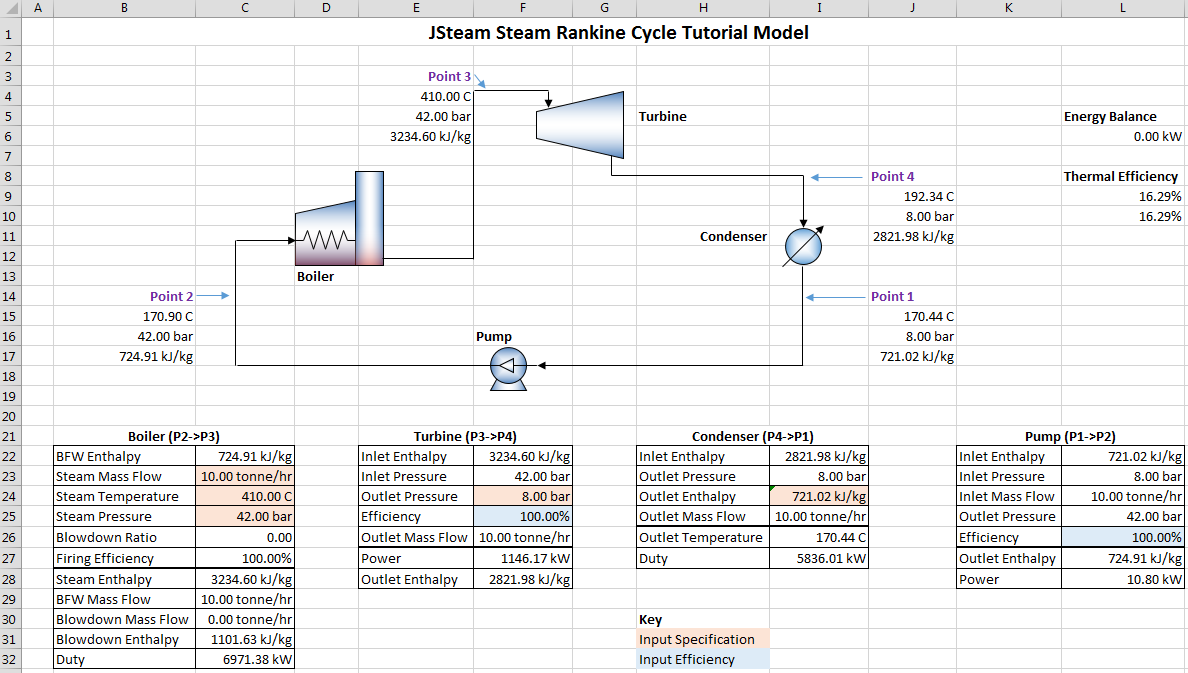This screenshot has width=1188, height=673.
Task: Select Point 4 enthalpy 2821.98 kJ/kg
Action: click(x=912, y=236)
